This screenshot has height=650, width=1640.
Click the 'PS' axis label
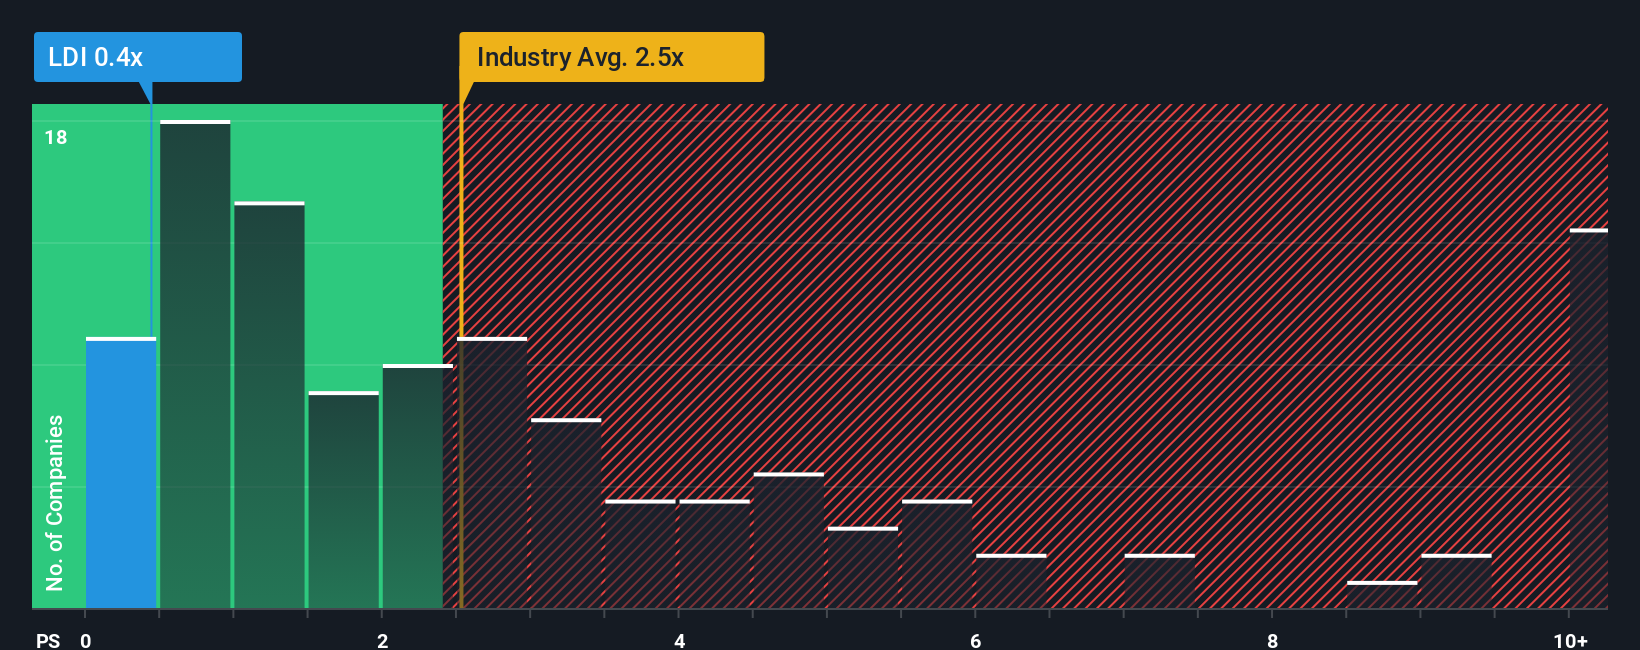tap(48, 641)
